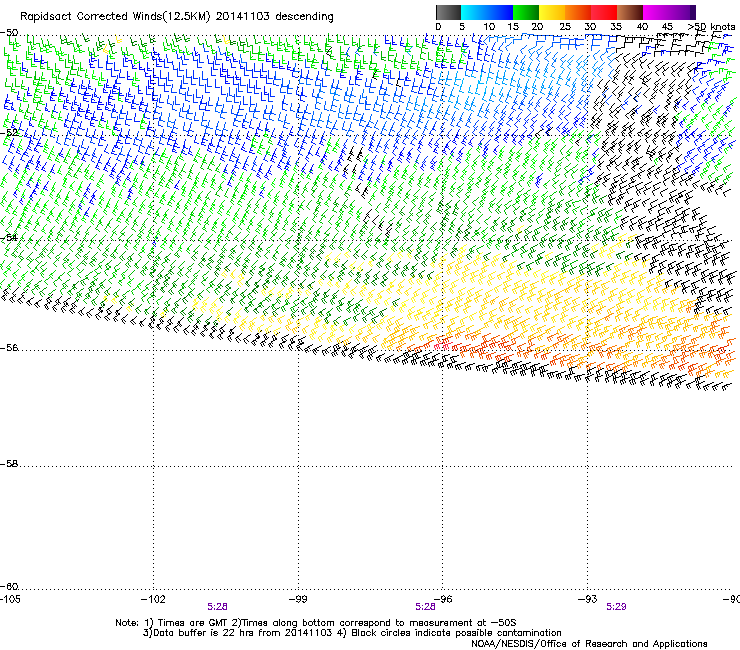Click the purple time '5:28' near -96
This screenshot has height=650, width=740.
(425, 607)
